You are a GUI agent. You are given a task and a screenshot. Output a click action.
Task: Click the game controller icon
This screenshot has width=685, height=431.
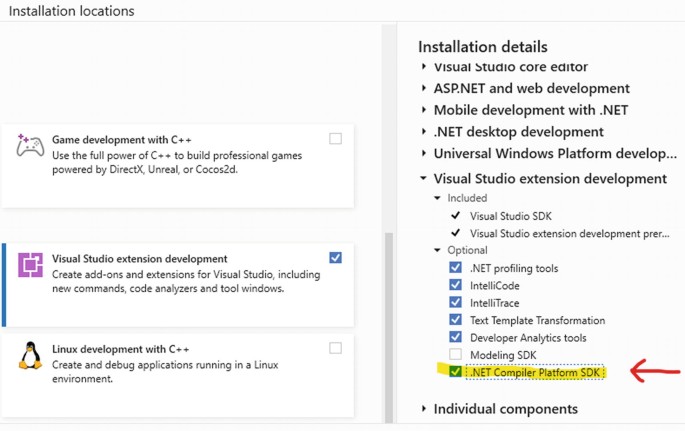[30, 146]
